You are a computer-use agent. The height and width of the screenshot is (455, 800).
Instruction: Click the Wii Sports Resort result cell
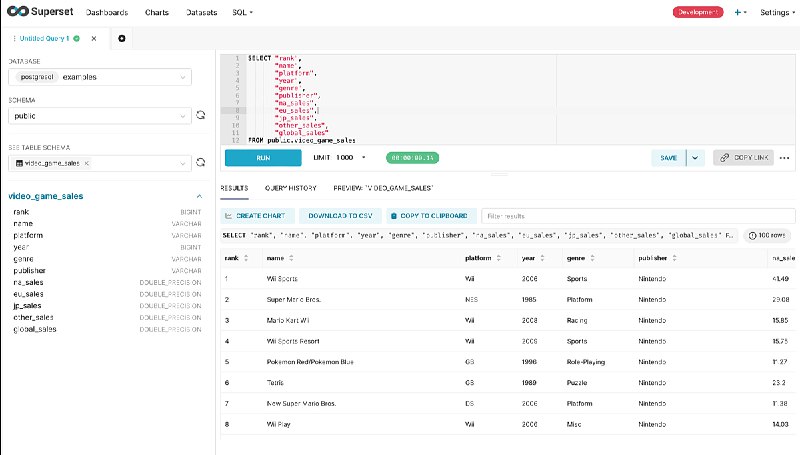click(x=293, y=341)
